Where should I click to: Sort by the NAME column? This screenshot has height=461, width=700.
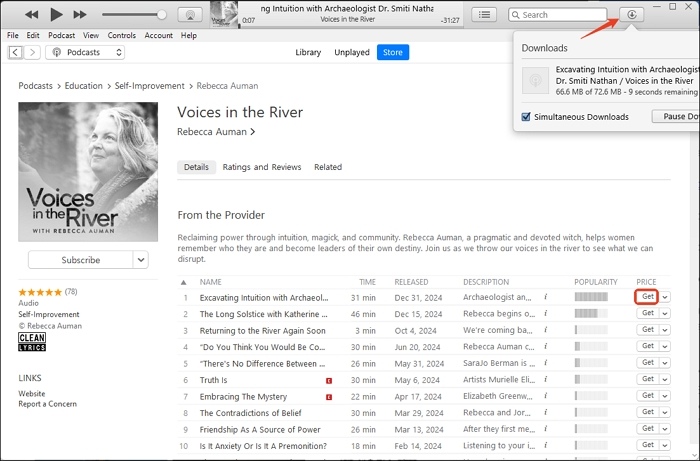[211, 282]
